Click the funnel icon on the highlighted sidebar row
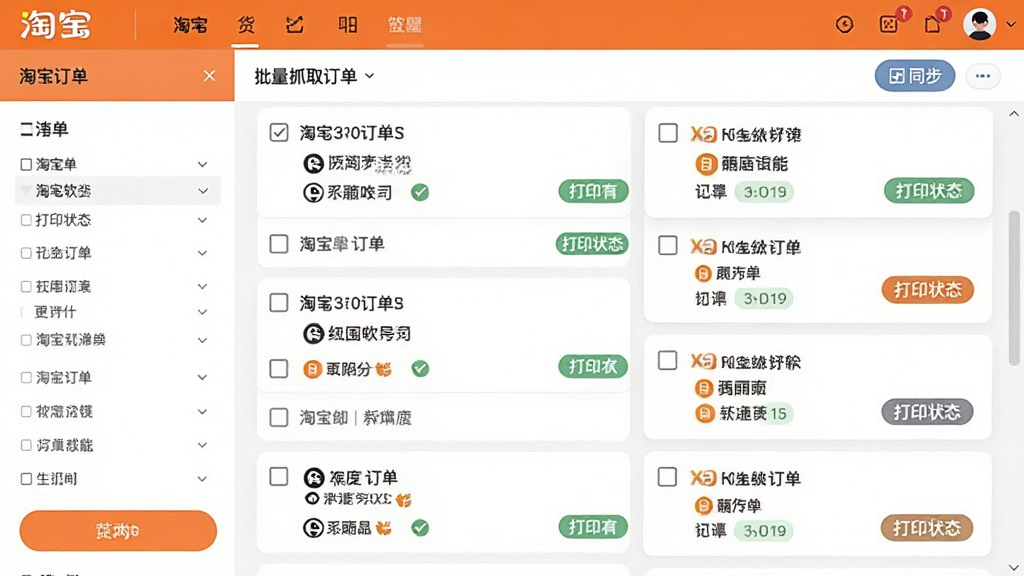The width and height of the screenshot is (1024, 576). click(25, 191)
